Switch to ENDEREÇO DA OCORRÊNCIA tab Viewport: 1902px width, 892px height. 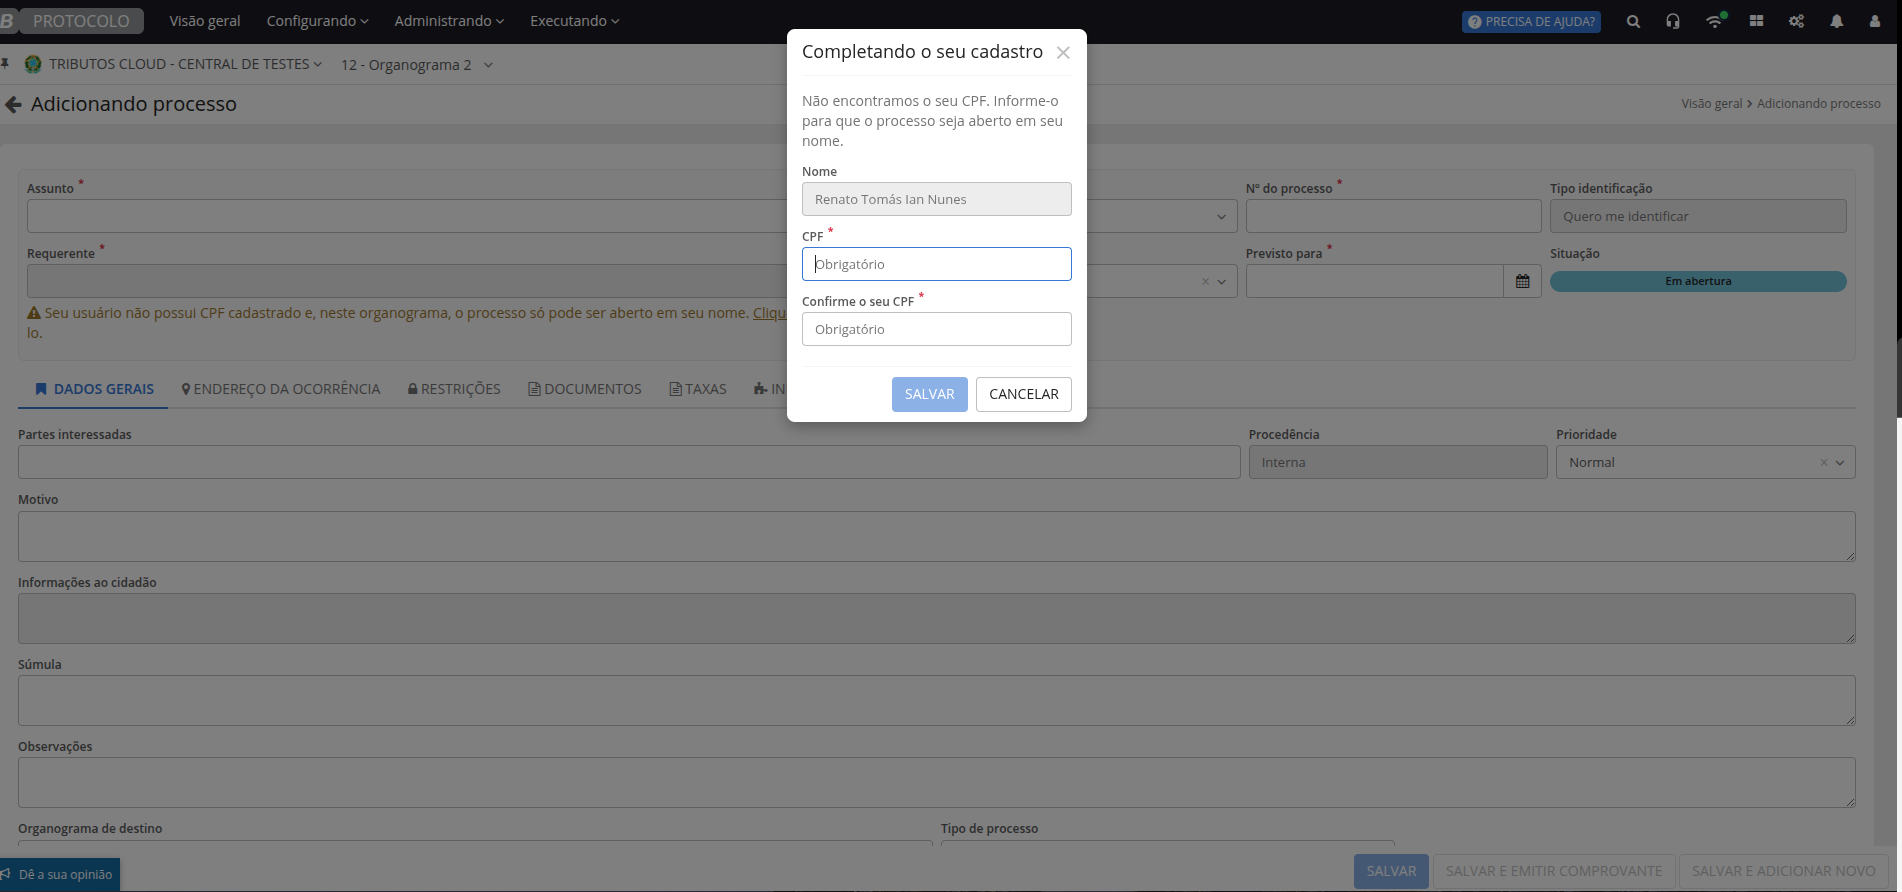(x=281, y=389)
